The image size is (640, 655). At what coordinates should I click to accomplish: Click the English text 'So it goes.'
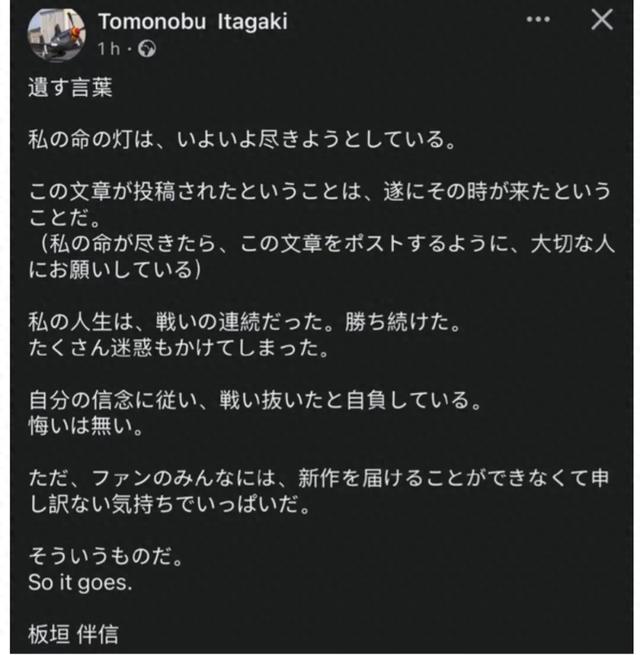(x=79, y=583)
